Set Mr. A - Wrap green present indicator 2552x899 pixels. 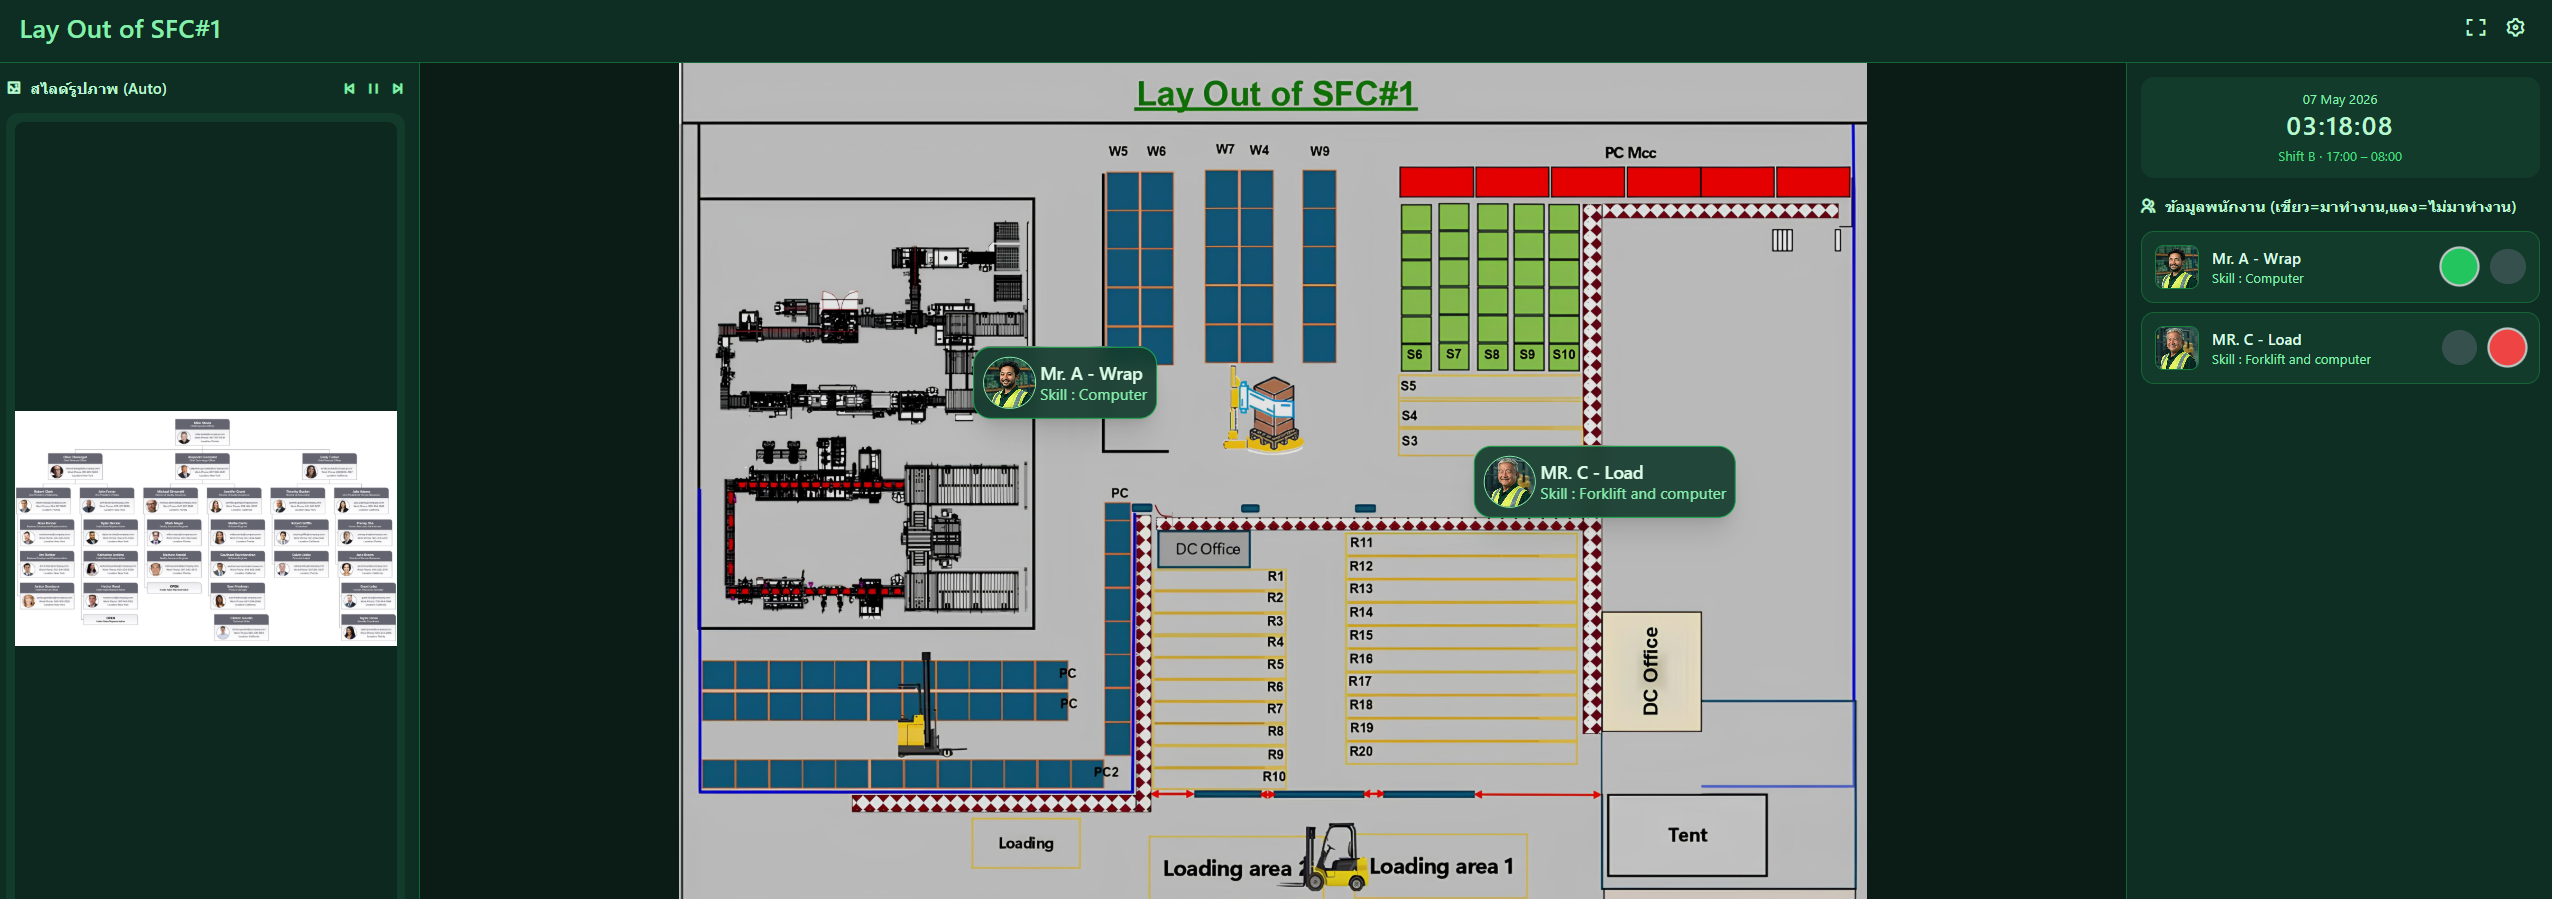coord(2459,267)
